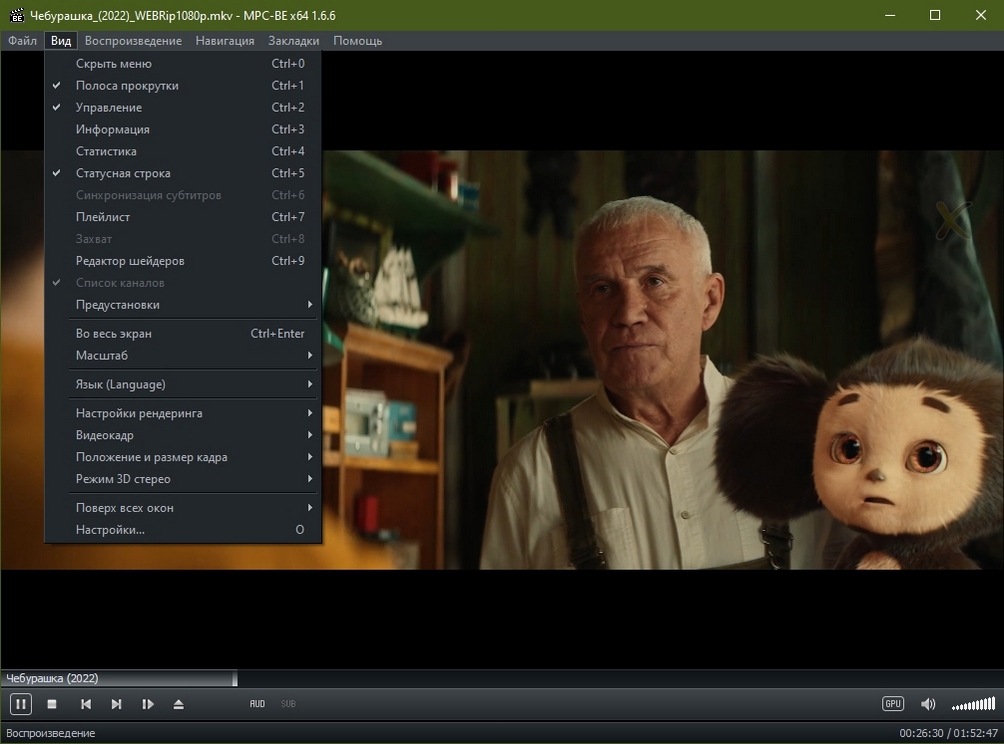Viewport: 1004px width, 744px height.
Task: Open the Файл menu
Action: (x=22, y=41)
